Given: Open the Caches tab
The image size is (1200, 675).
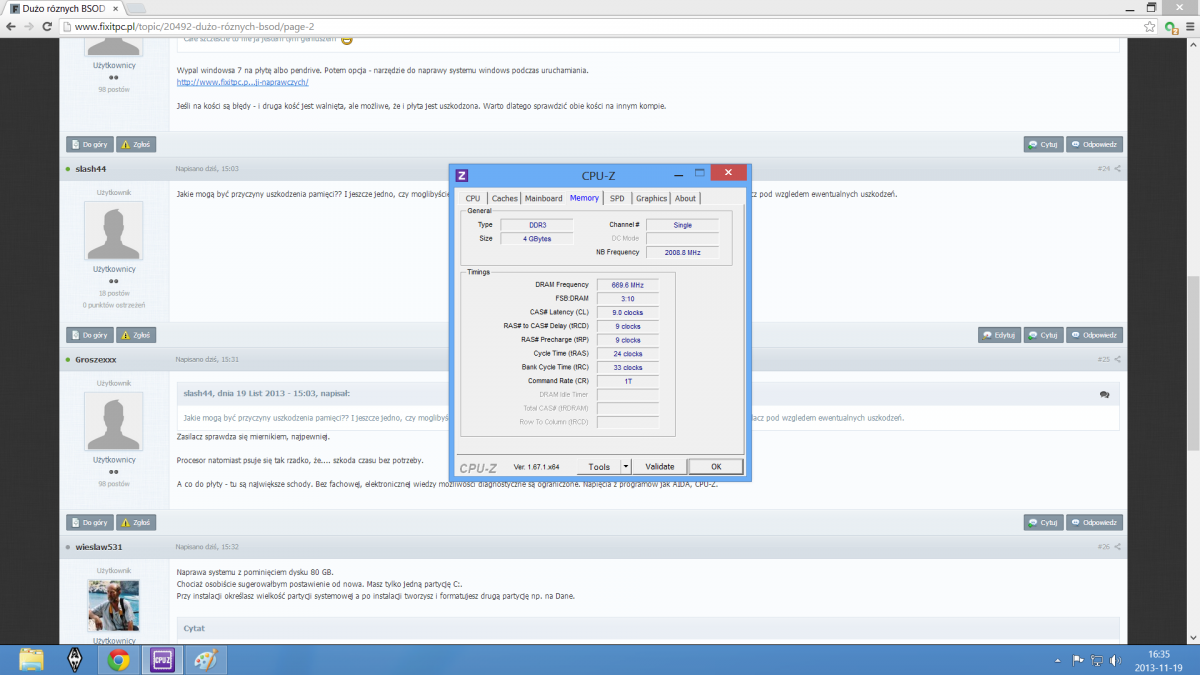Looking at the screenshot, I should (505, 198).
